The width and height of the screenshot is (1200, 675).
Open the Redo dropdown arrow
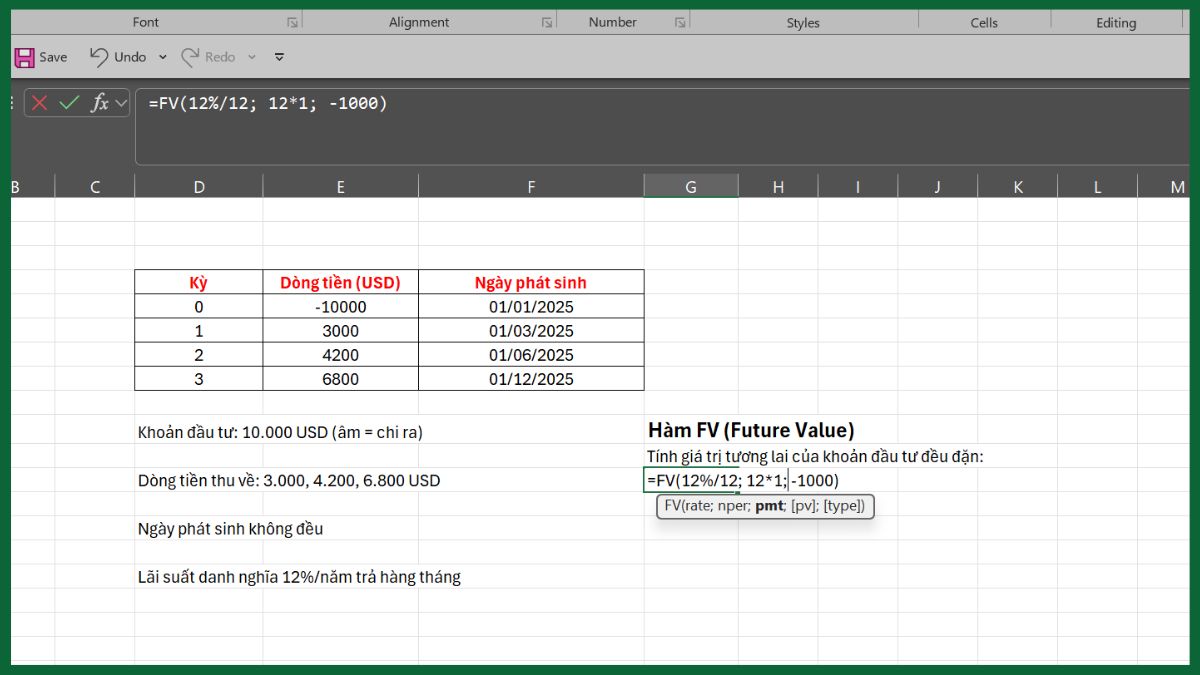pos(251,57)
